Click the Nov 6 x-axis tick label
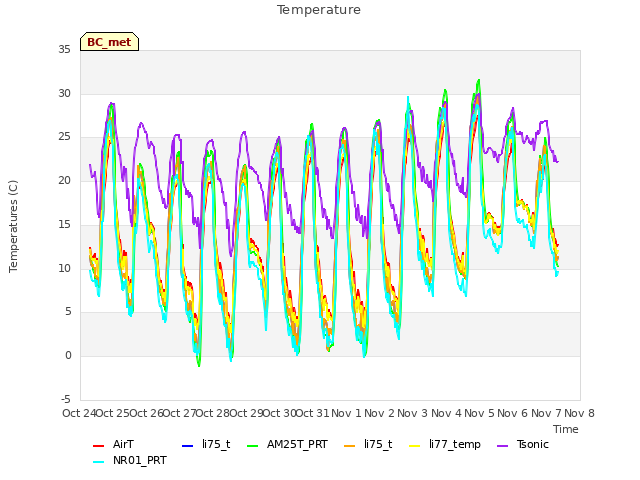The height and width of the screenshot is (480, 640). pos(513,413)
